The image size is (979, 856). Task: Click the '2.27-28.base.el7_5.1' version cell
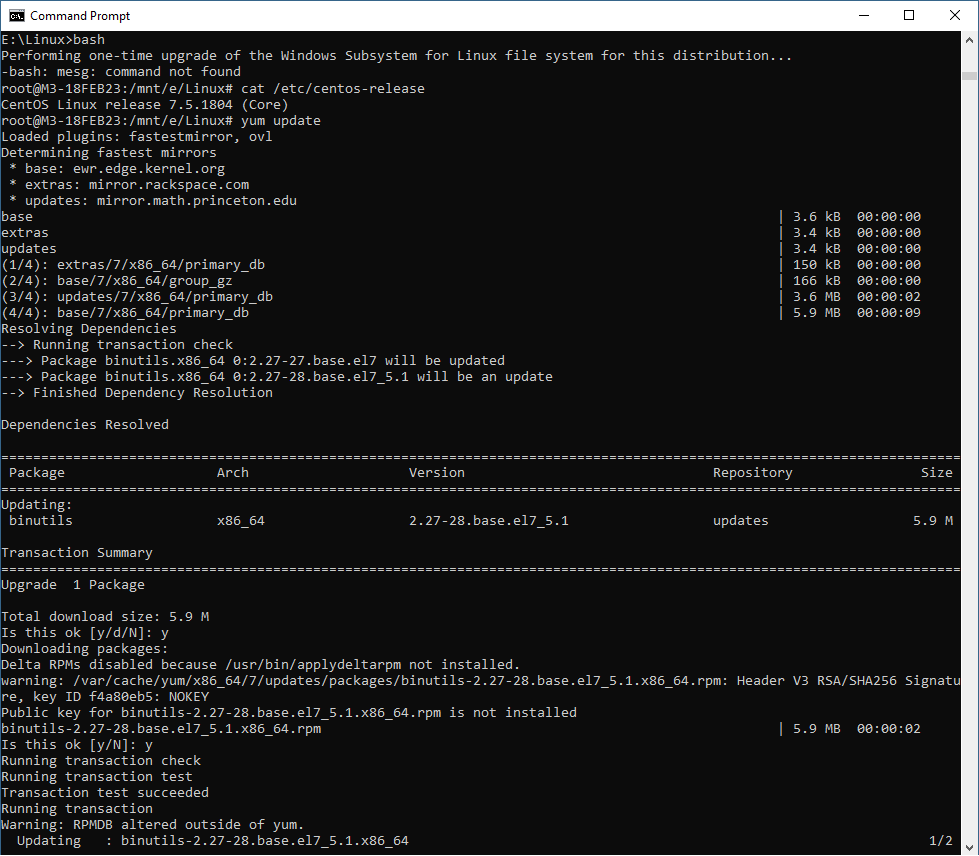point(489,521)
